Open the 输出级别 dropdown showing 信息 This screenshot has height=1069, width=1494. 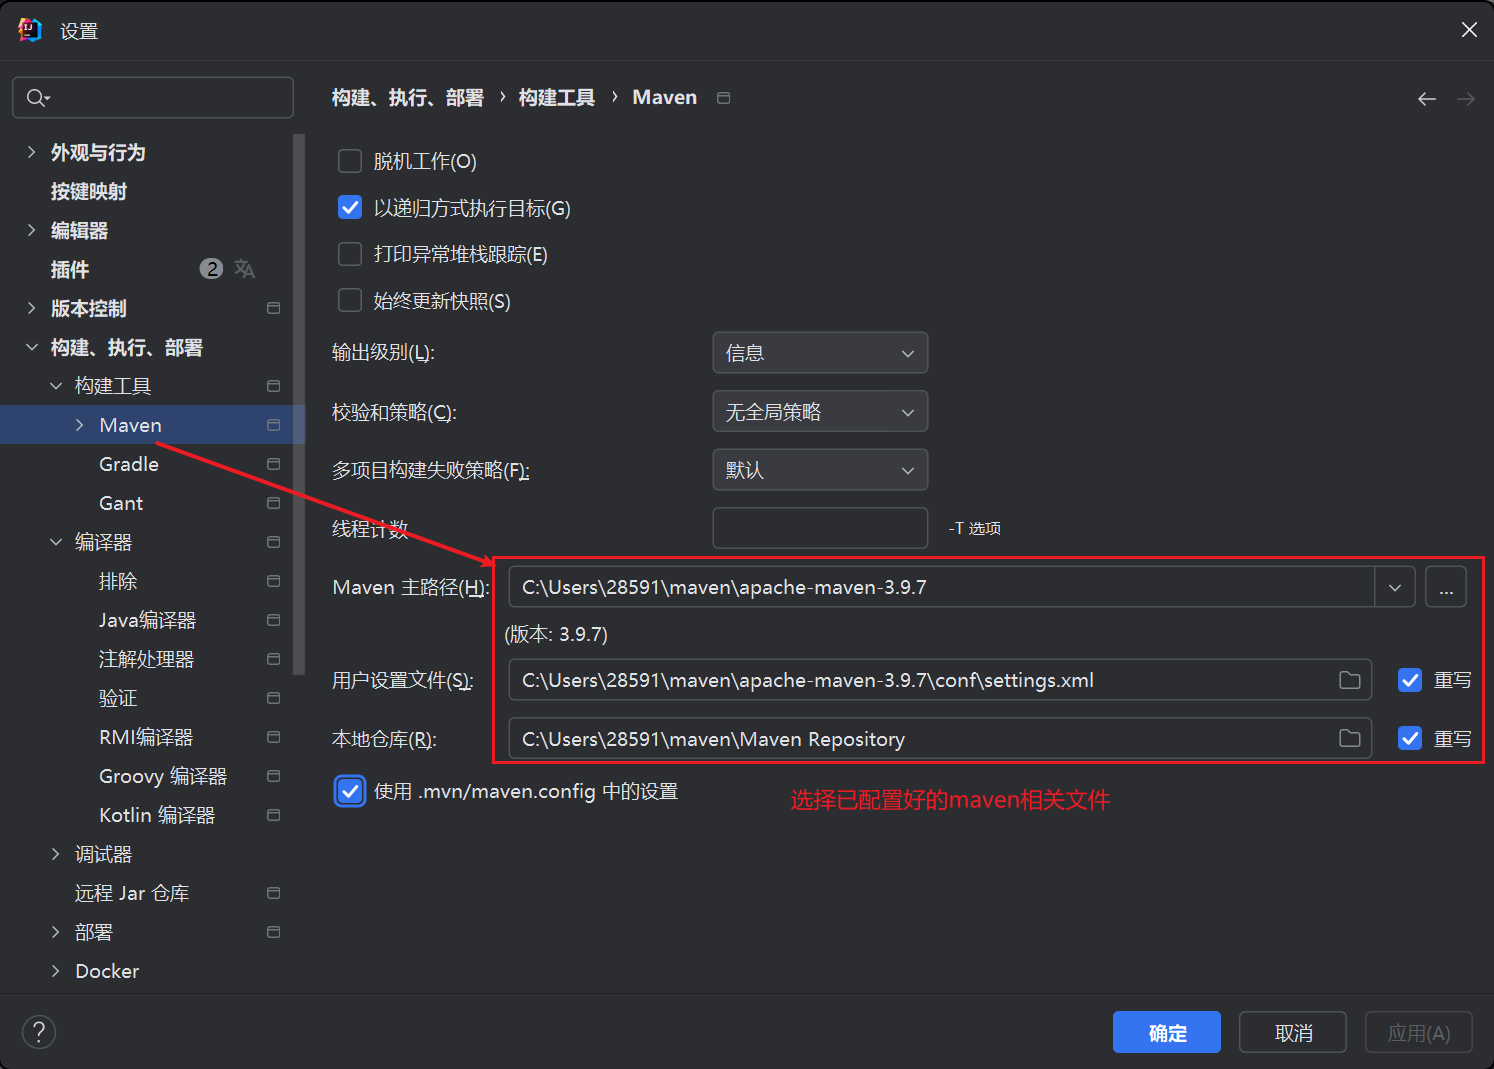(x=820, y=353)
